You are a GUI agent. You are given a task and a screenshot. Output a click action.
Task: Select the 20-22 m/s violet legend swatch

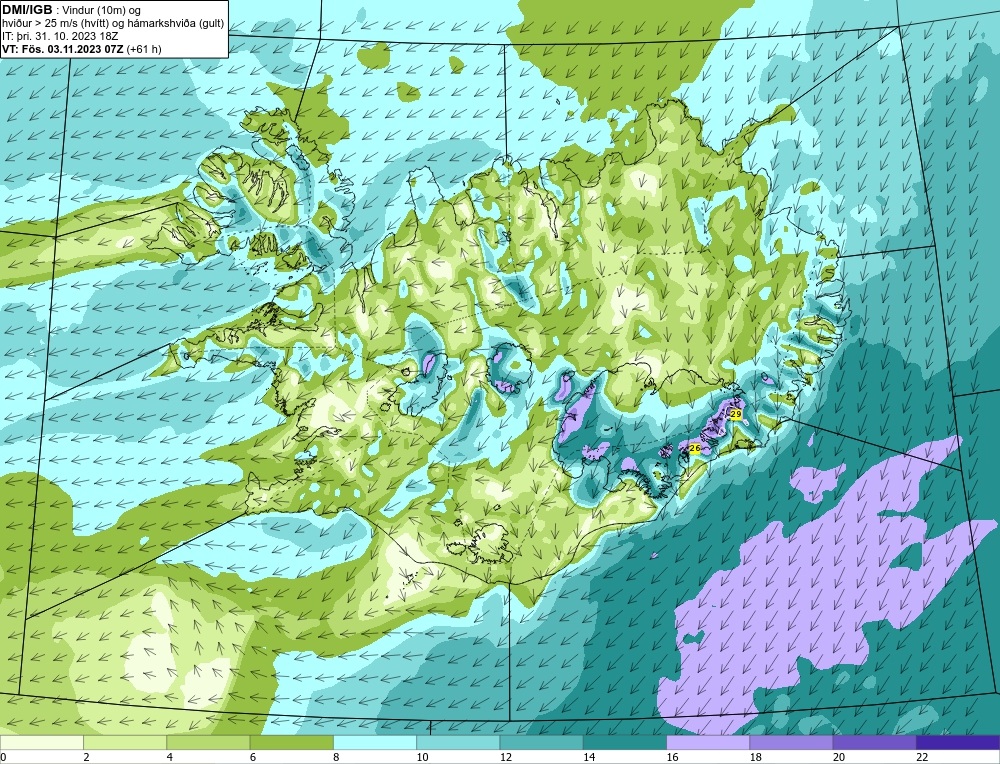(x=874, y=742)
